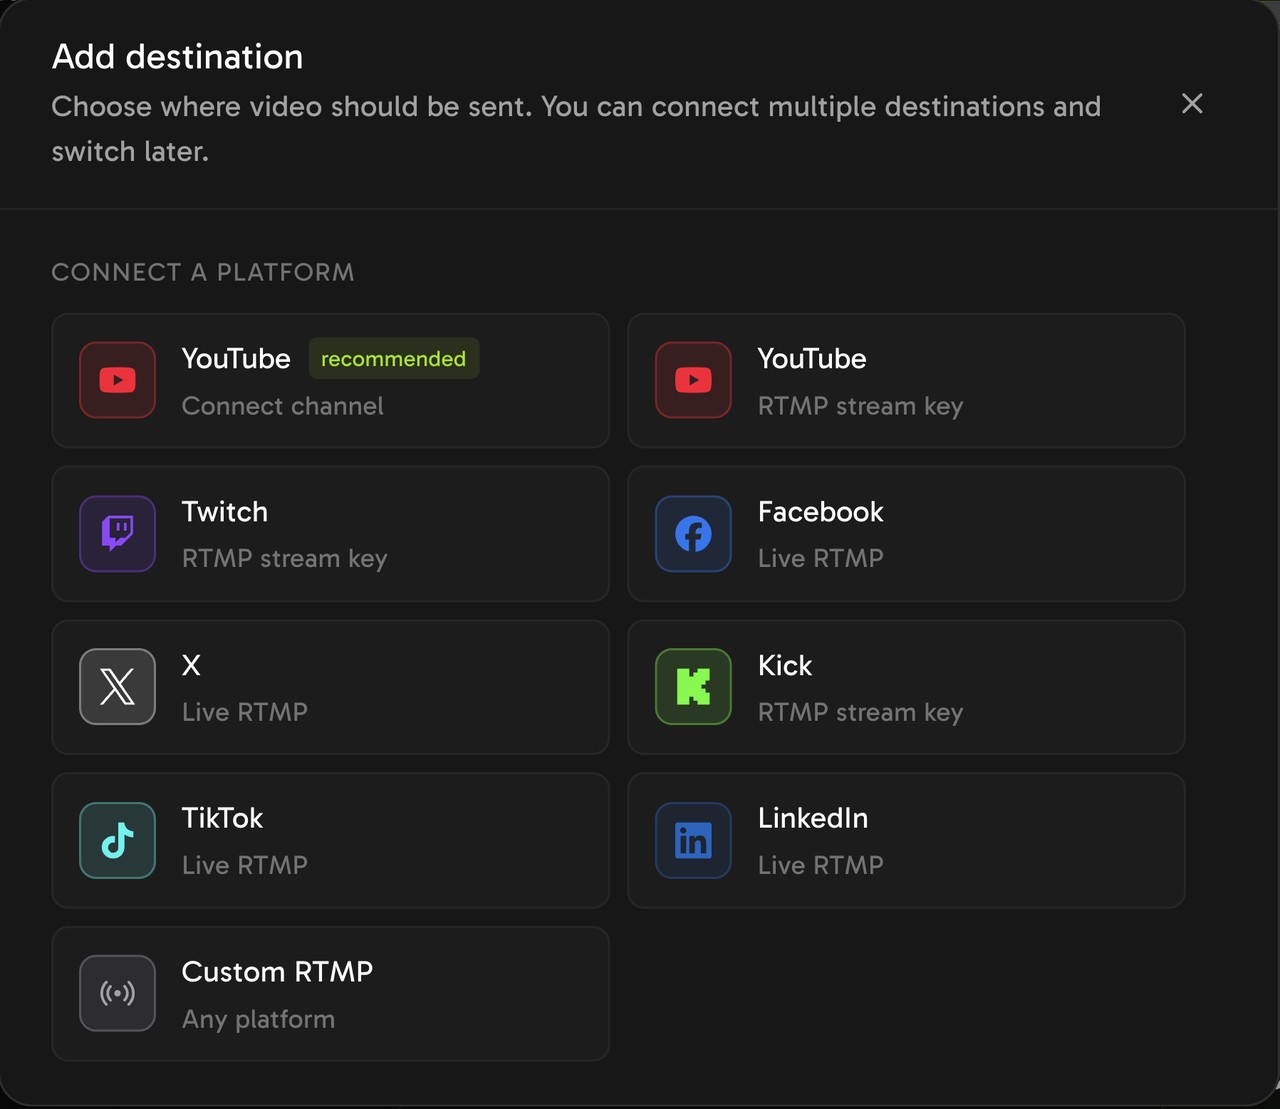Screen dimensions: 1280x1109
Task: Choose the Facebook logo icon
Action: coord(694,534)
